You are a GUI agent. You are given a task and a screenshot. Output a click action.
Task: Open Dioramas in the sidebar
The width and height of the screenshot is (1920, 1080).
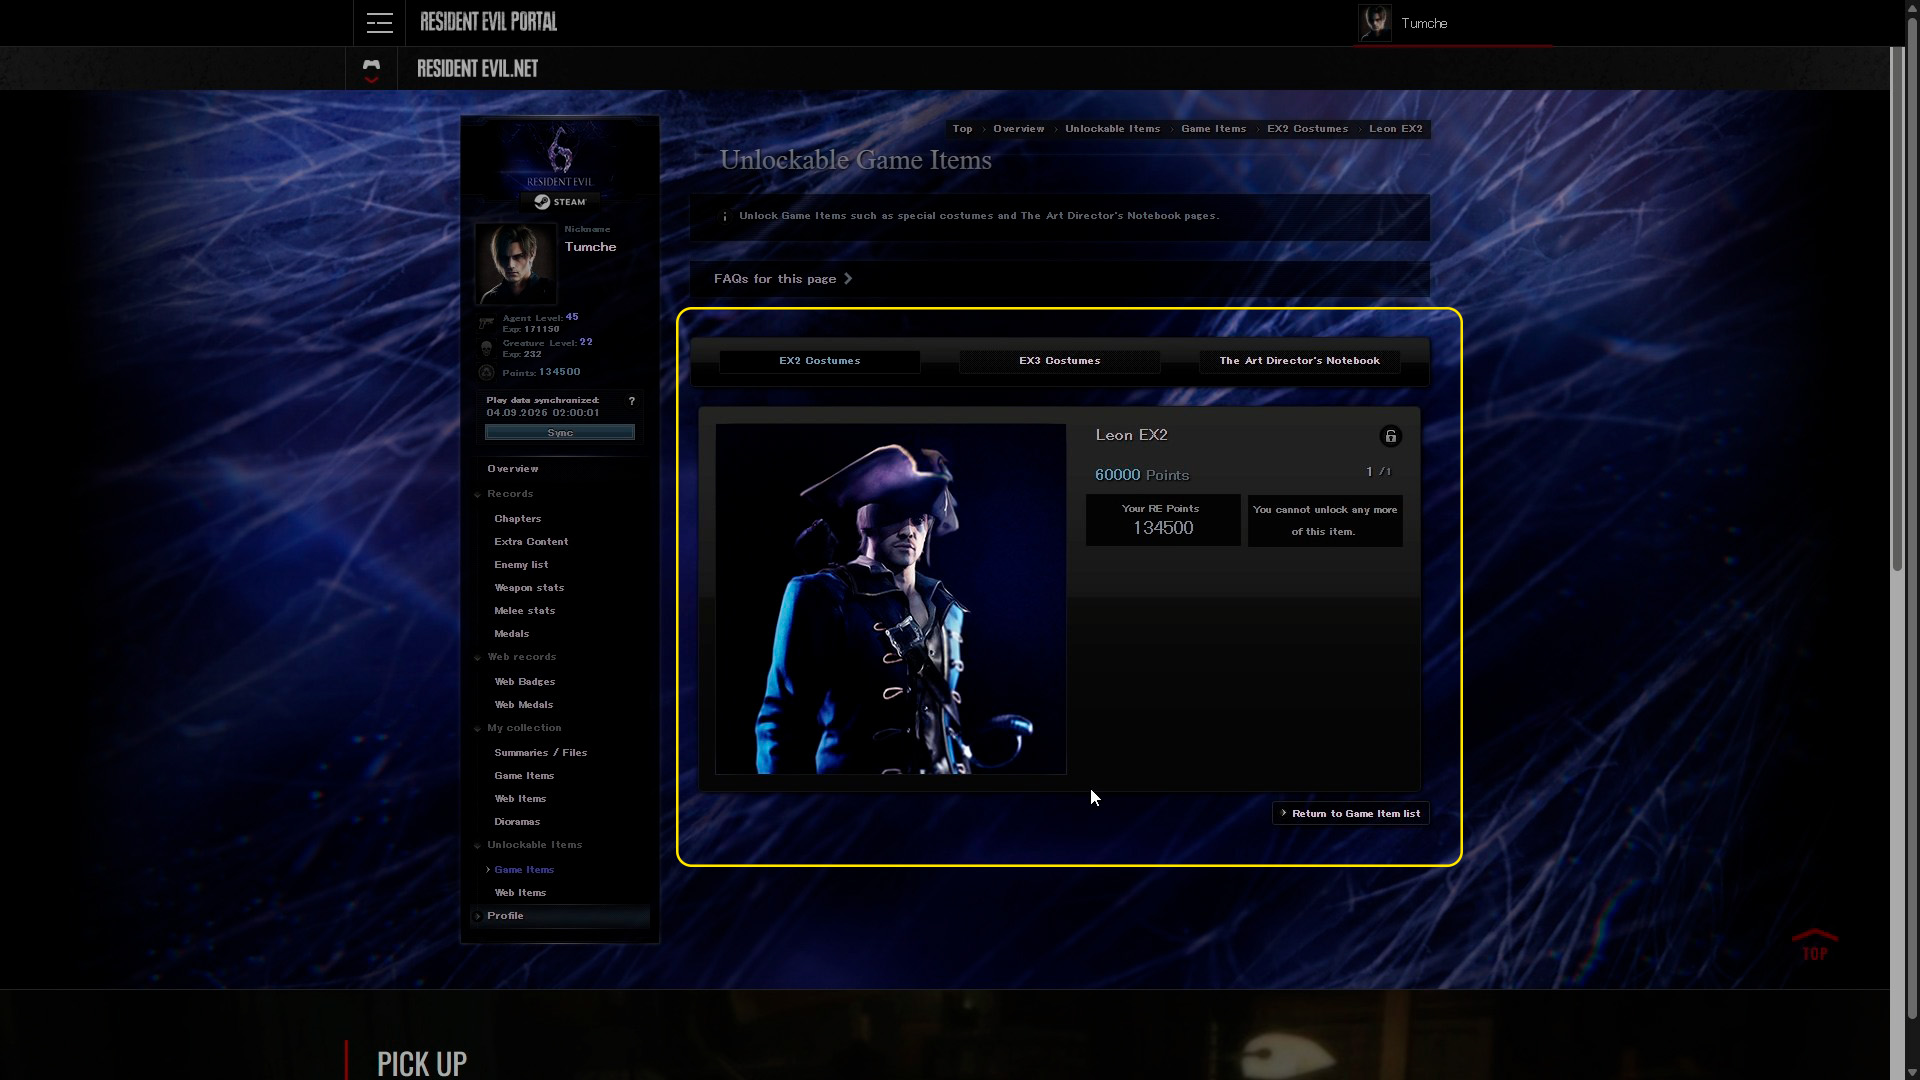pos(517,822)
